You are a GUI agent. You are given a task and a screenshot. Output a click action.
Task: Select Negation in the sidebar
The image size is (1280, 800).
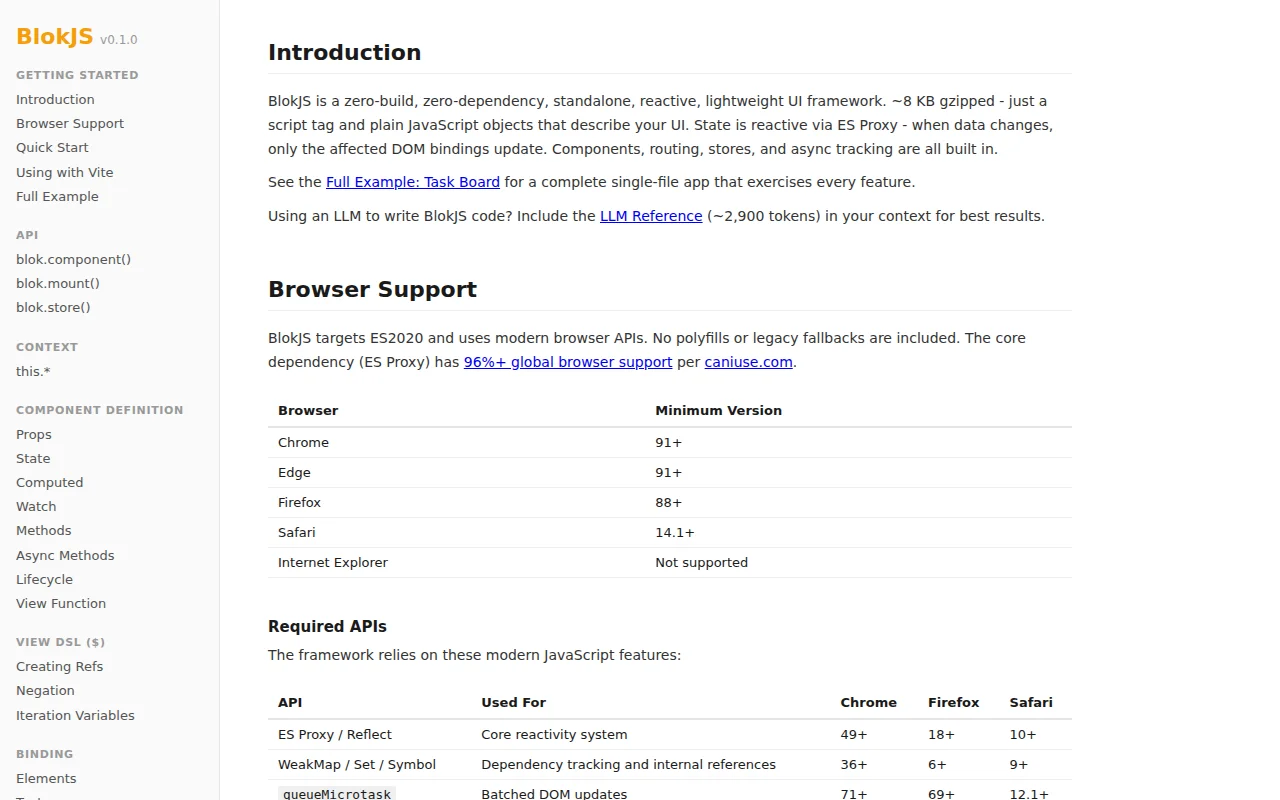pyautogui.click(x=45, y=690)
